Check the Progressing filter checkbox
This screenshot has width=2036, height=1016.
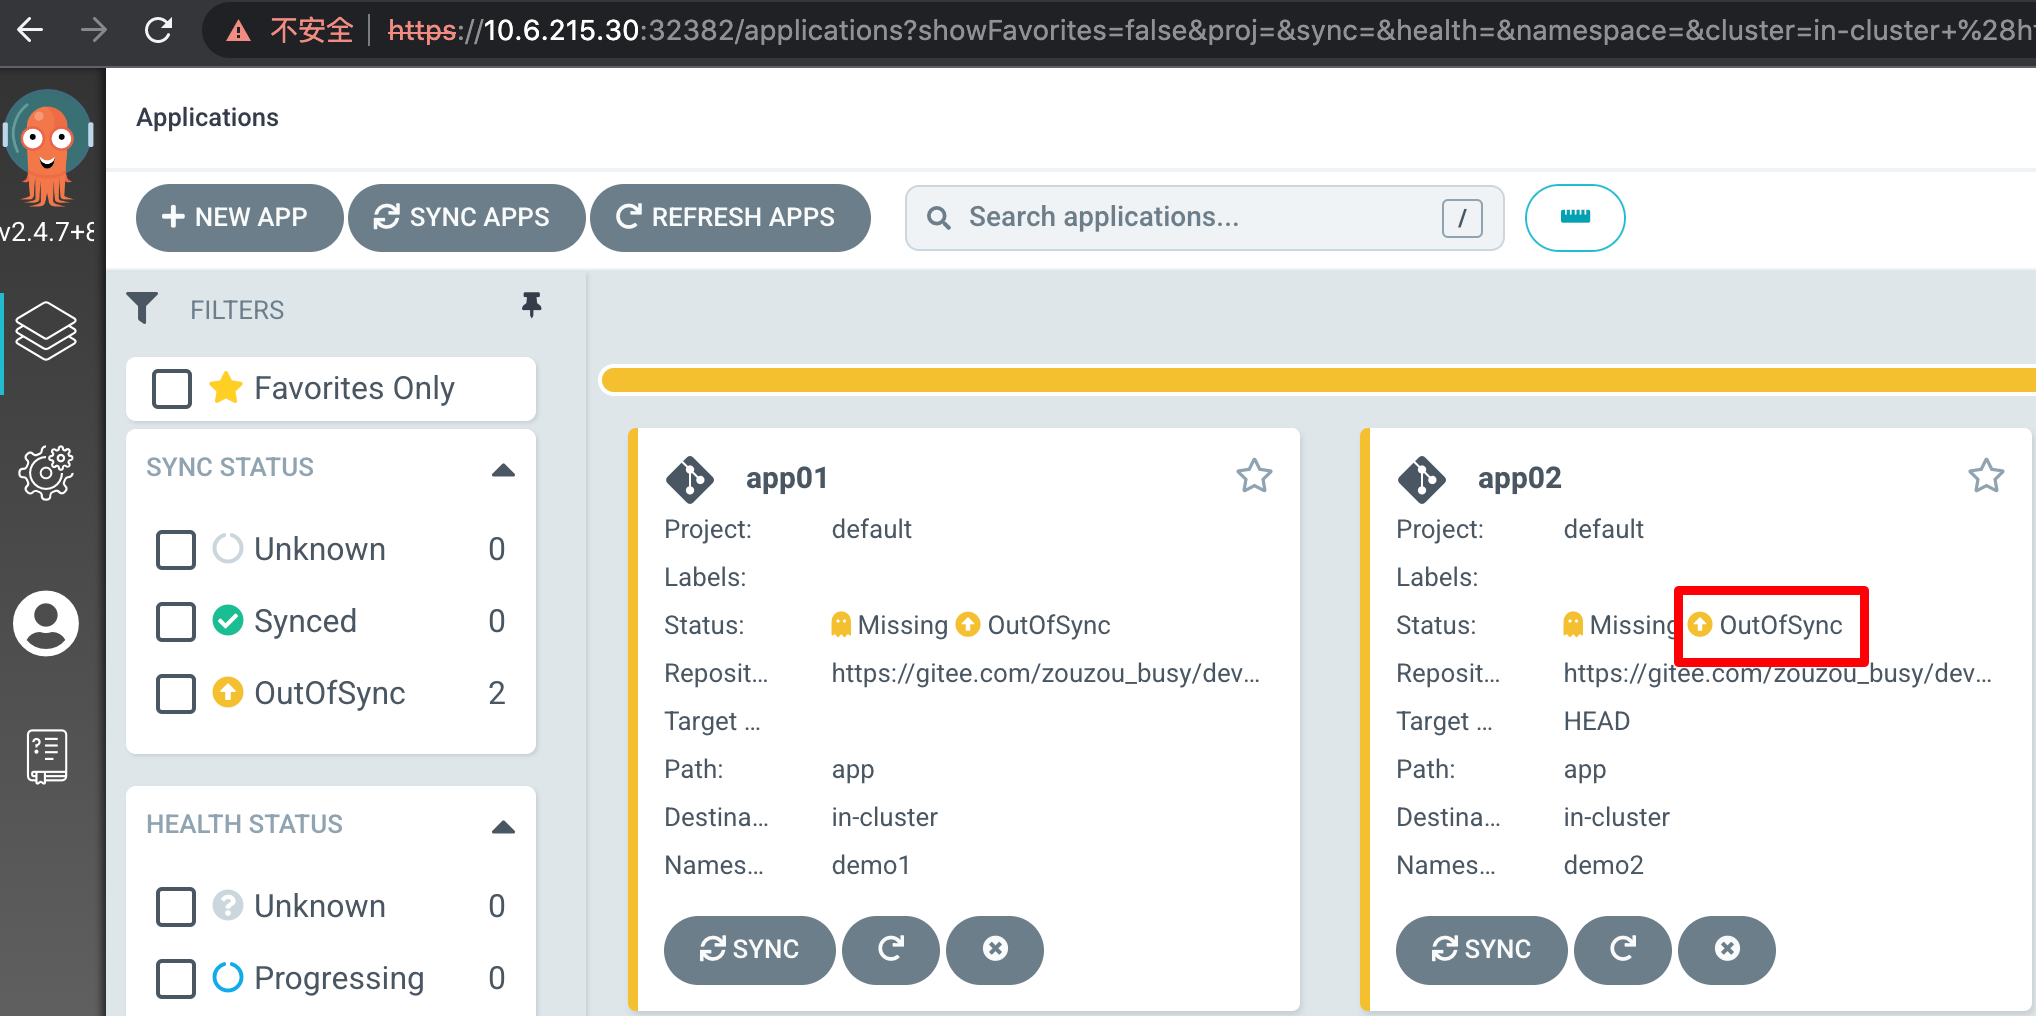click(176, 978)
